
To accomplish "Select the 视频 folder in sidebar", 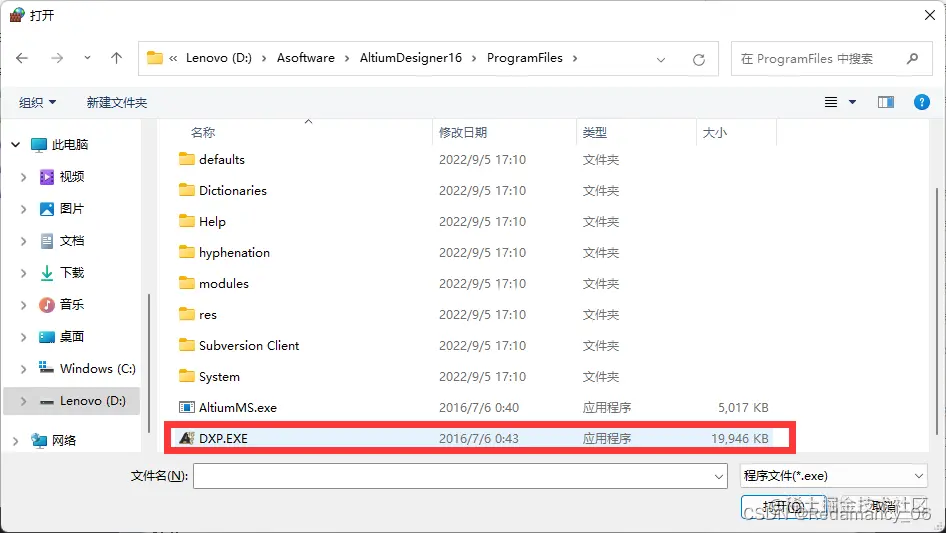I will pyautogui.click(x=72, y=176).
